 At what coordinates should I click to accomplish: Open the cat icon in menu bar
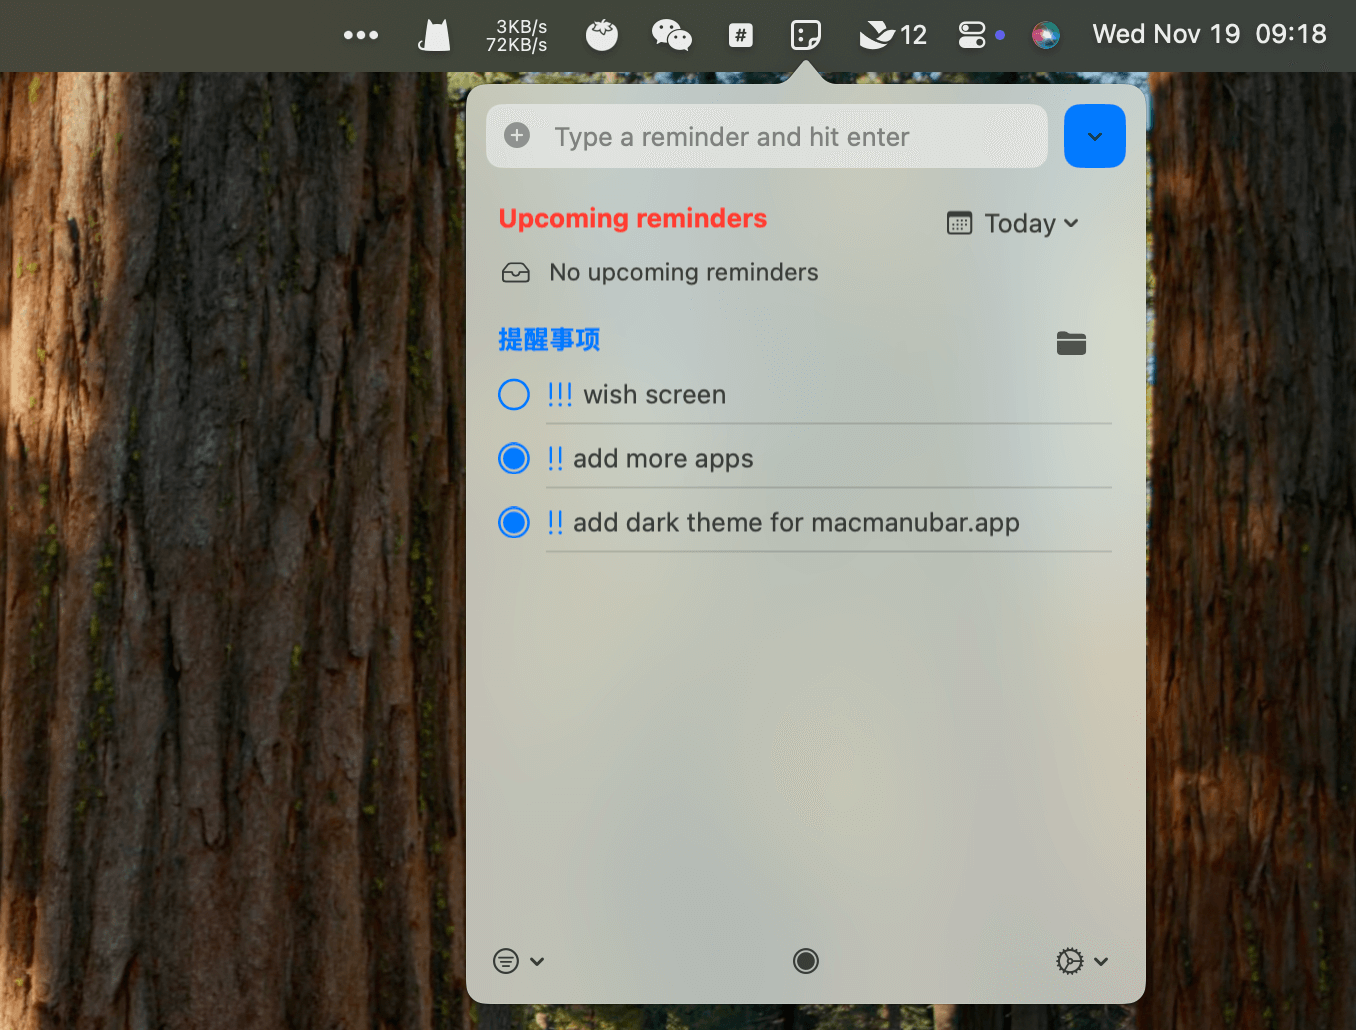pyautogui.click(x=434, y=35)
